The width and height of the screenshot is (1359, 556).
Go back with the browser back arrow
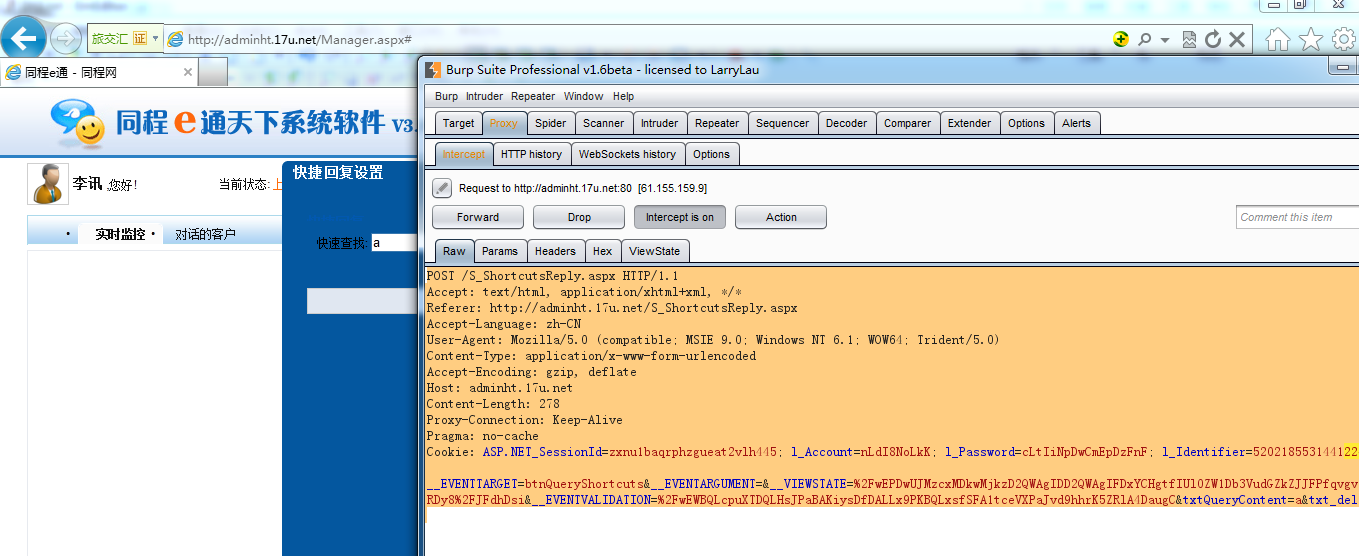pos(24,39)
